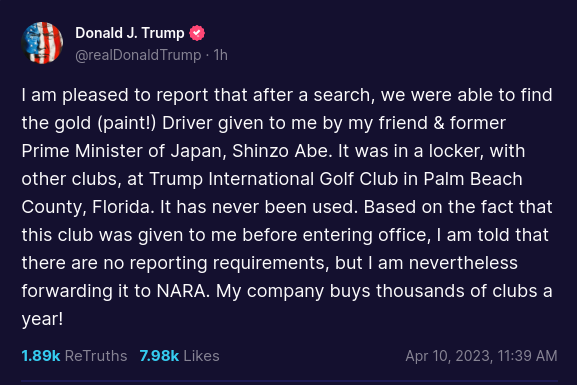The width and height of the screenshot is (577, 385).
Task: Click the sentence It has never been used
Action: (259, 207)
